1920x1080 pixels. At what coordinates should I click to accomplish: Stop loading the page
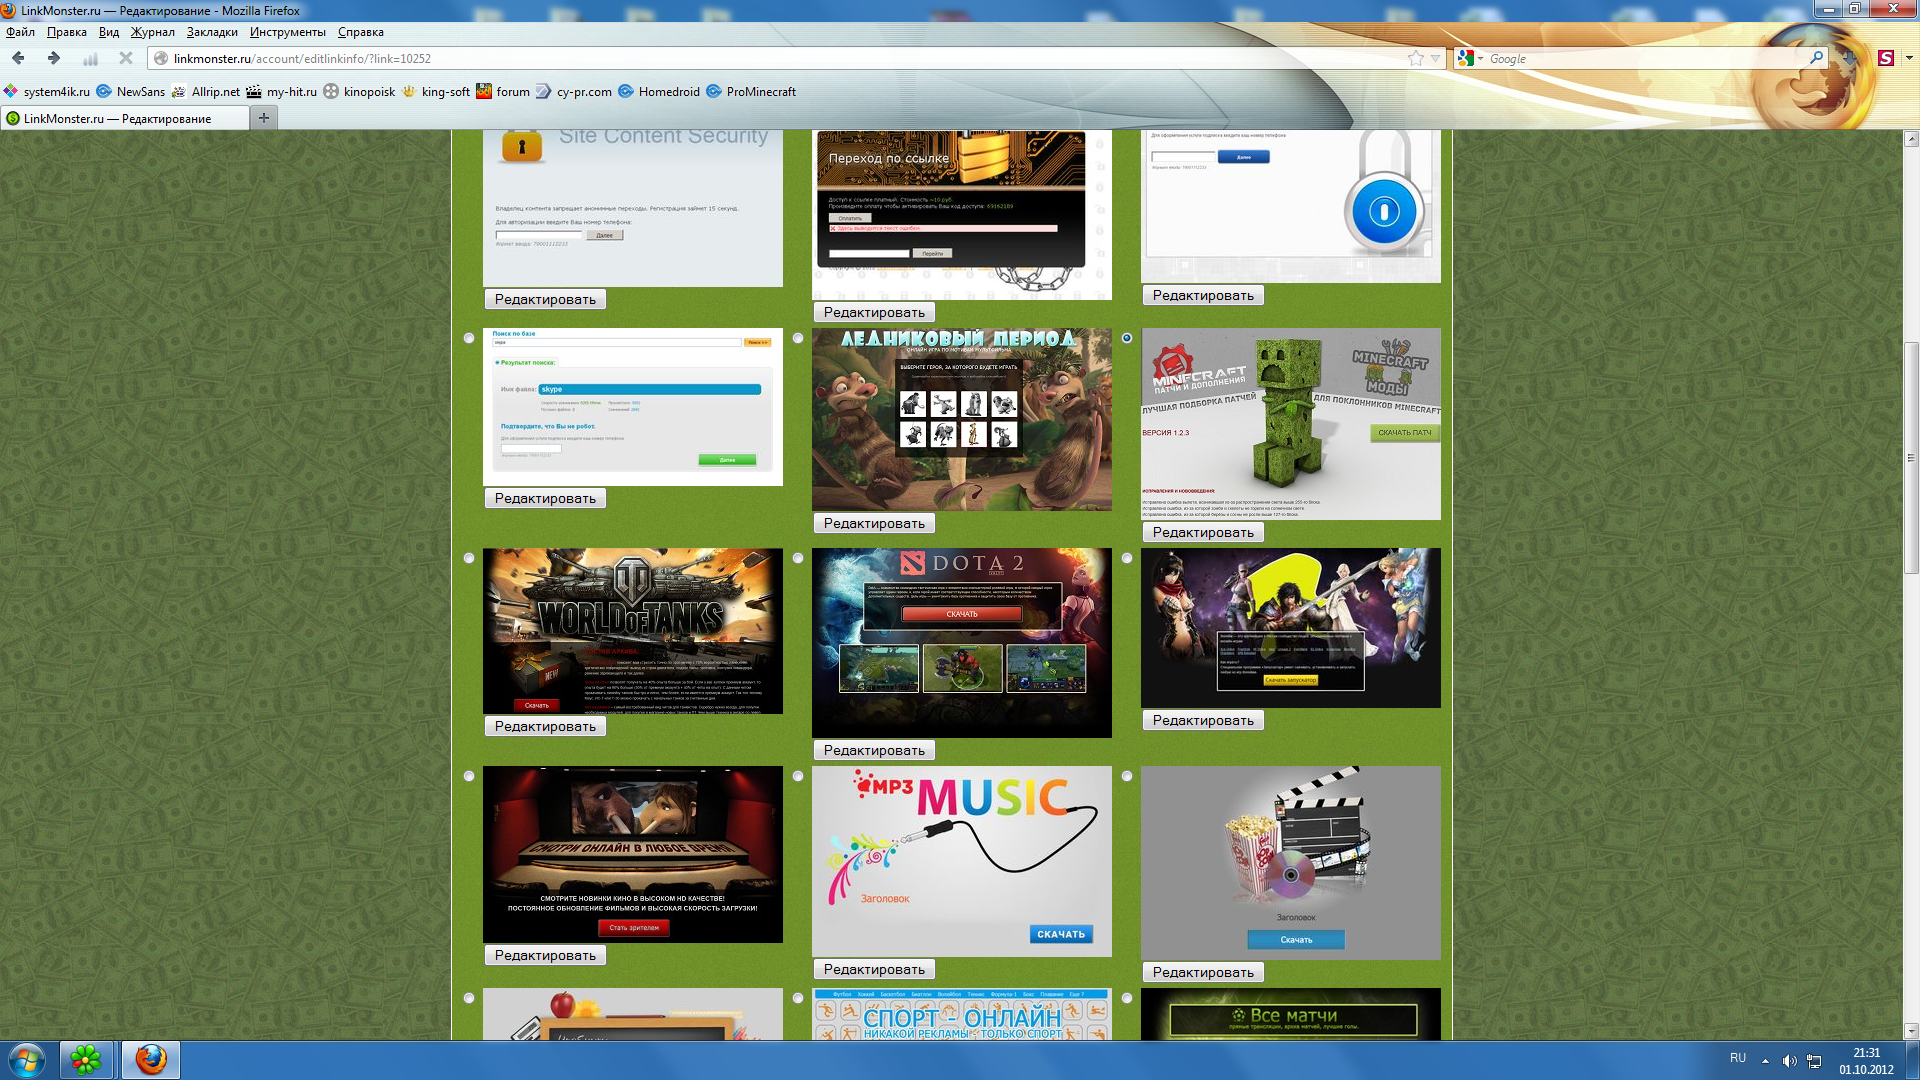[126, 58]
